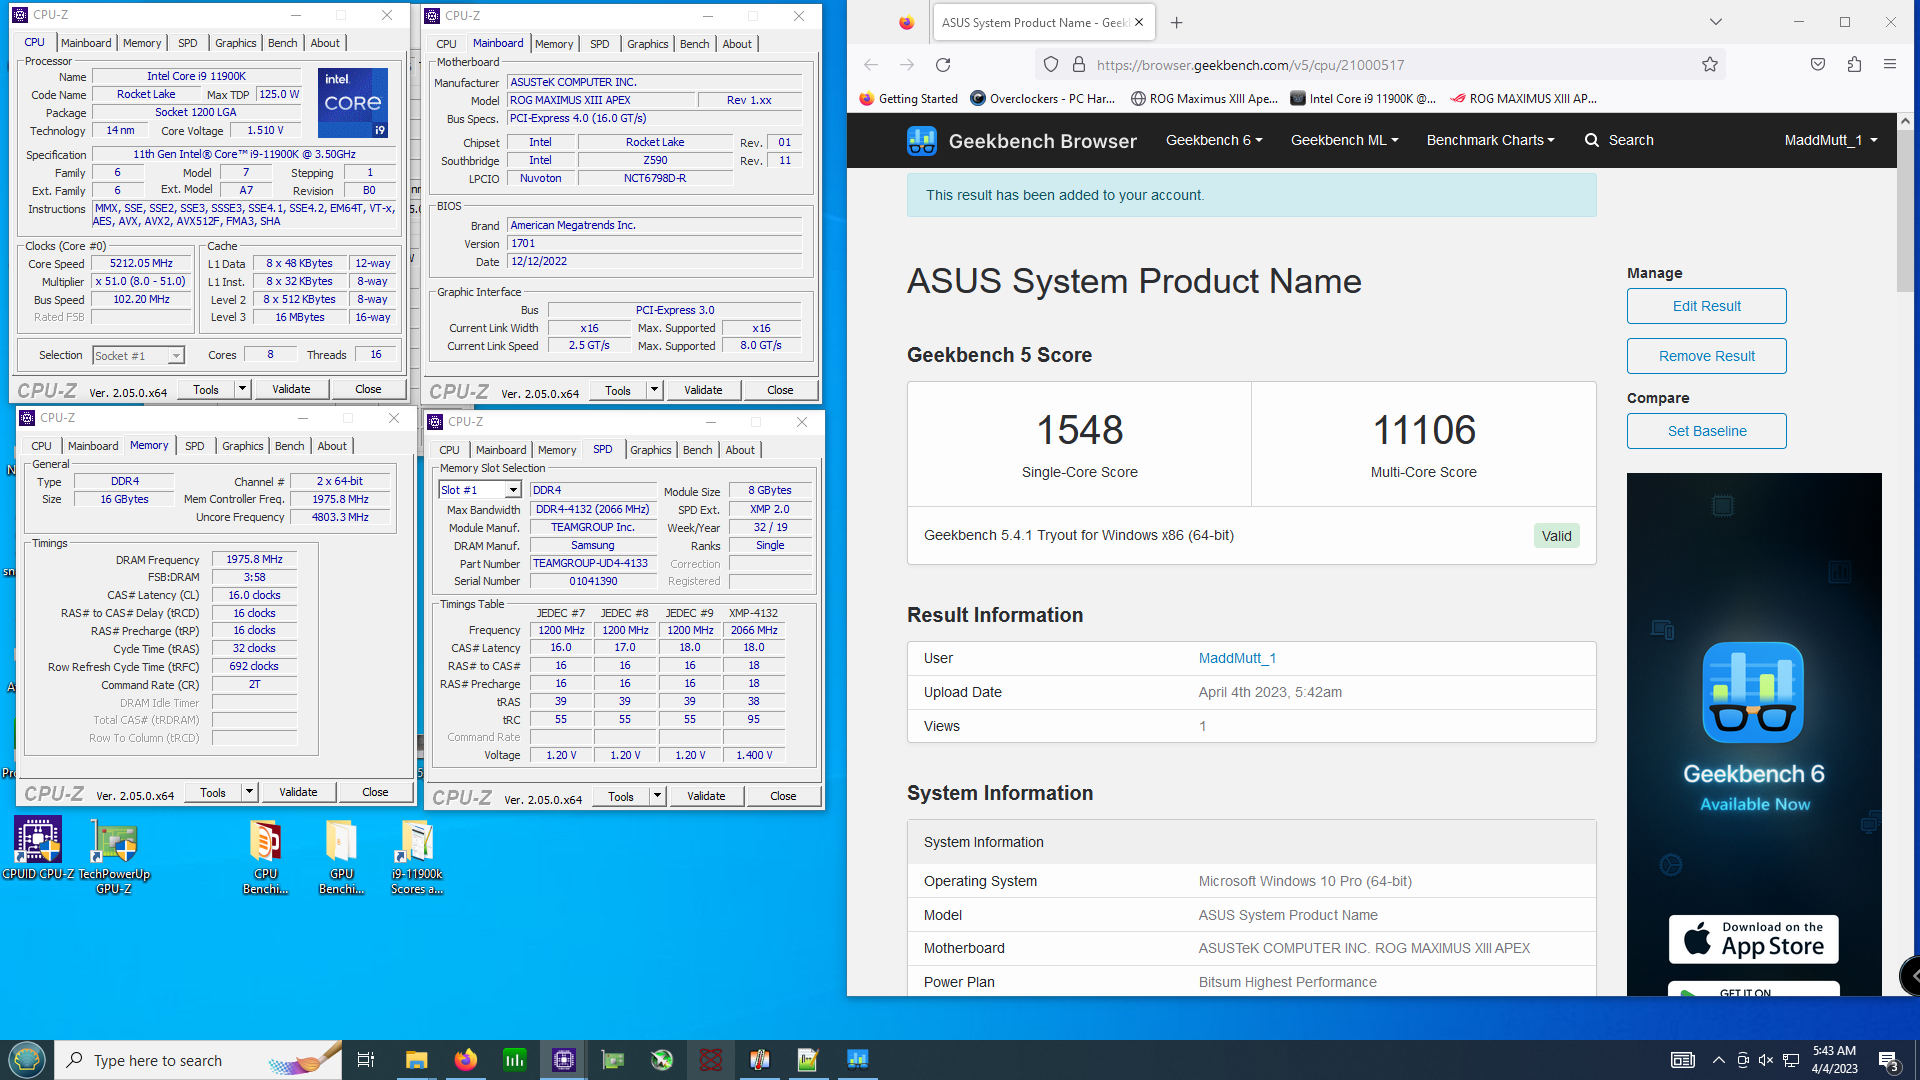Click Search in Geekbench navigation bar
This screenshot has width=1920, height=1080.
pos(1619,140)
